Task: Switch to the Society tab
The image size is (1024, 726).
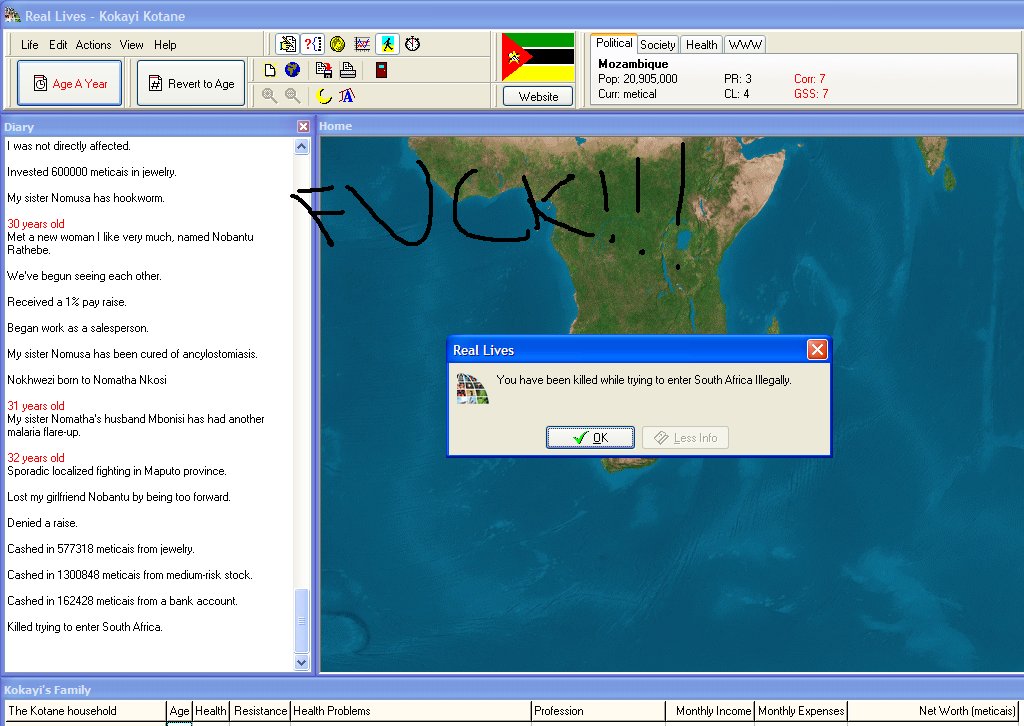Action: [x=658, y=44]
